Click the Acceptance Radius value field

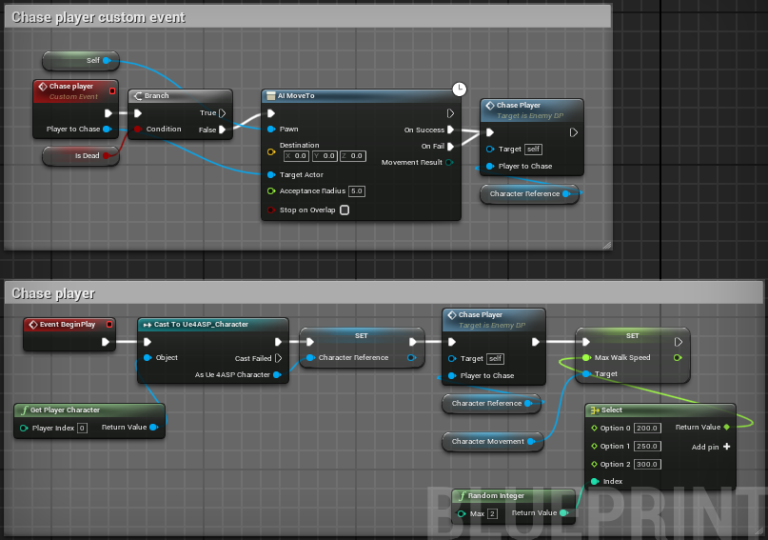click(x=357, y=191)
